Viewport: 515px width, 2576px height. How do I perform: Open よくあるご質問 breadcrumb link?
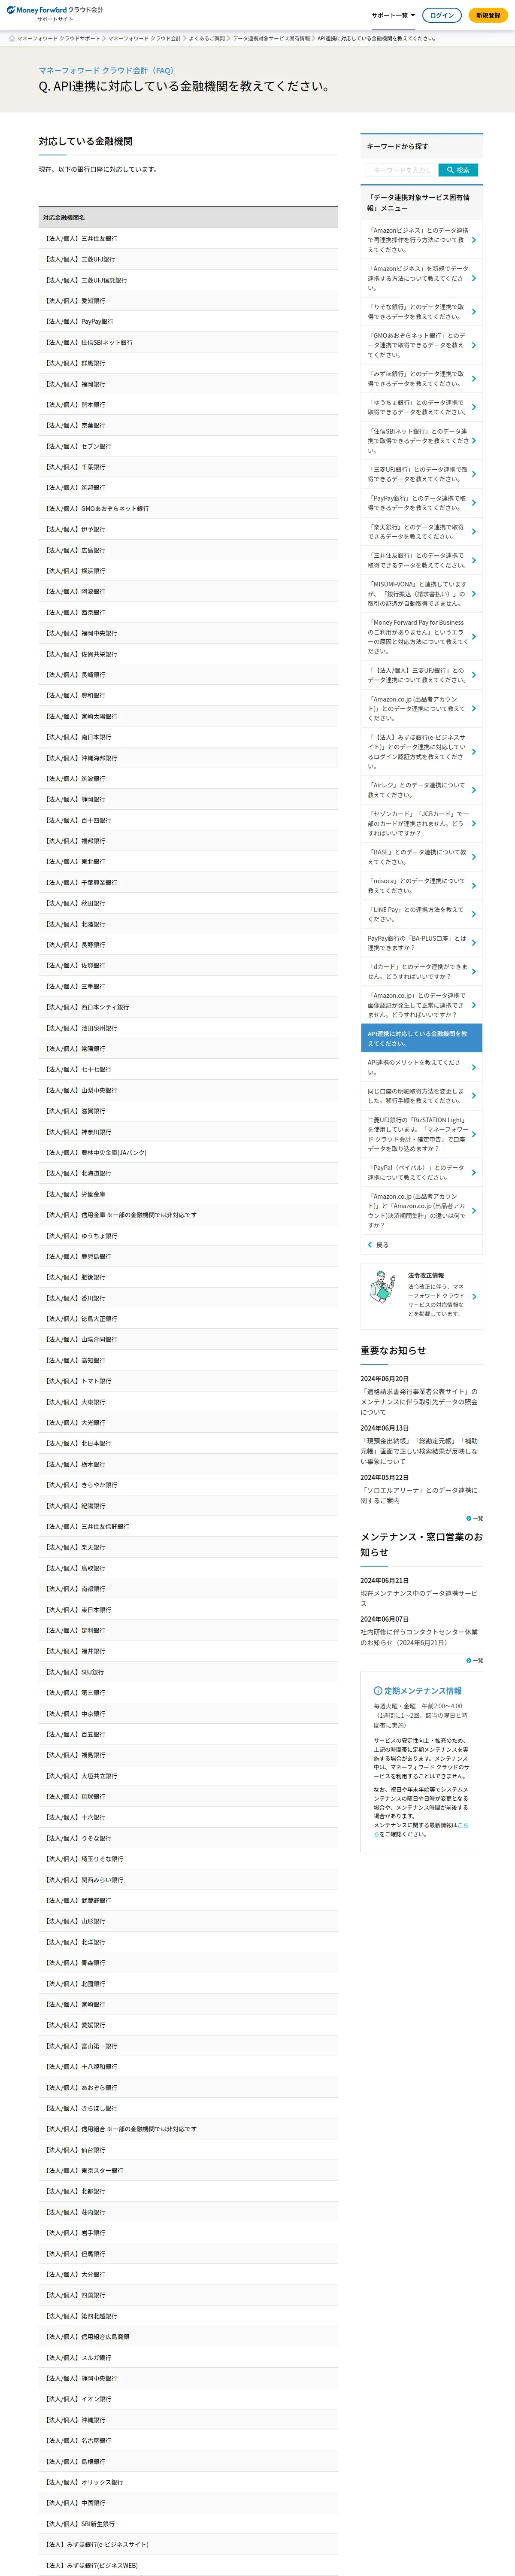pos(207,38)
